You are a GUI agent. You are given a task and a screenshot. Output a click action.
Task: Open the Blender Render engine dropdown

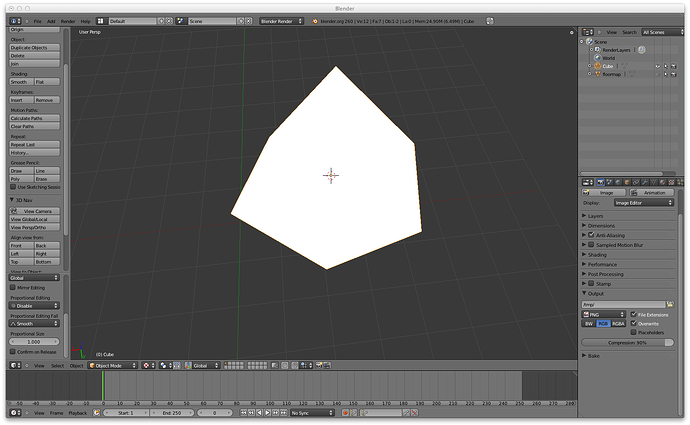(x=281, y=21)
